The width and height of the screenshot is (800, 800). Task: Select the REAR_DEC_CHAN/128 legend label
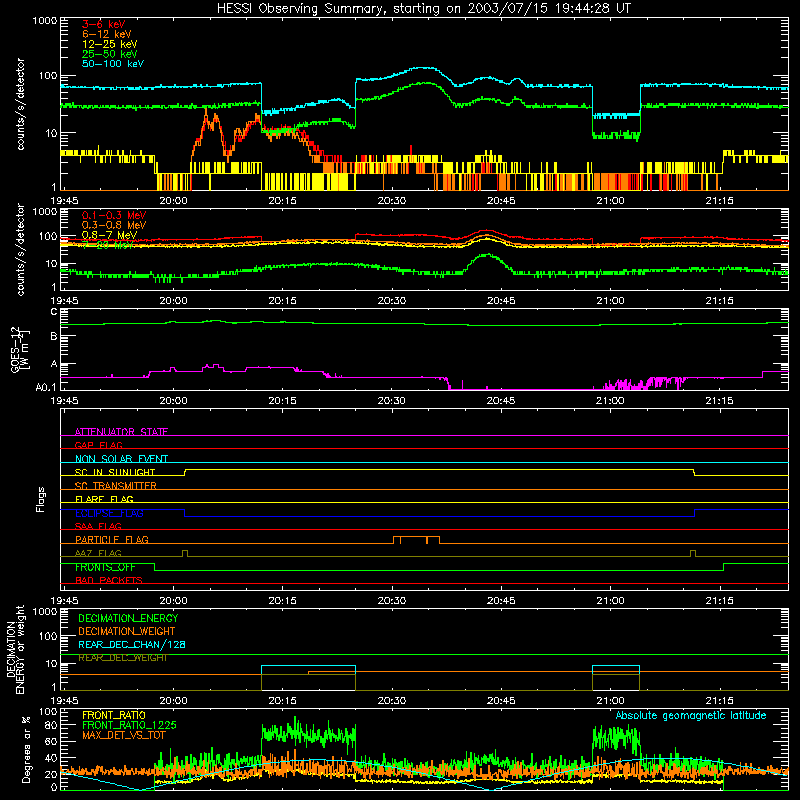click(132, 644)
